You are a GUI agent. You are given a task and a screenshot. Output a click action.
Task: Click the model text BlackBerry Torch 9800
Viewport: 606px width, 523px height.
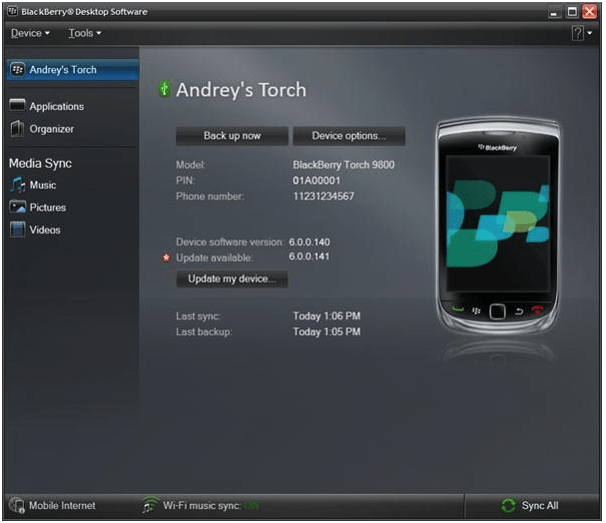click(x=344, y=165)
